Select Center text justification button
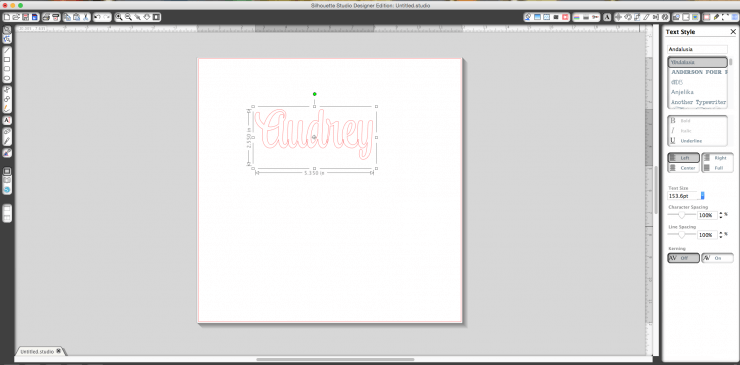740x365 pixels. pyautogui.click(x=683, y=168)
